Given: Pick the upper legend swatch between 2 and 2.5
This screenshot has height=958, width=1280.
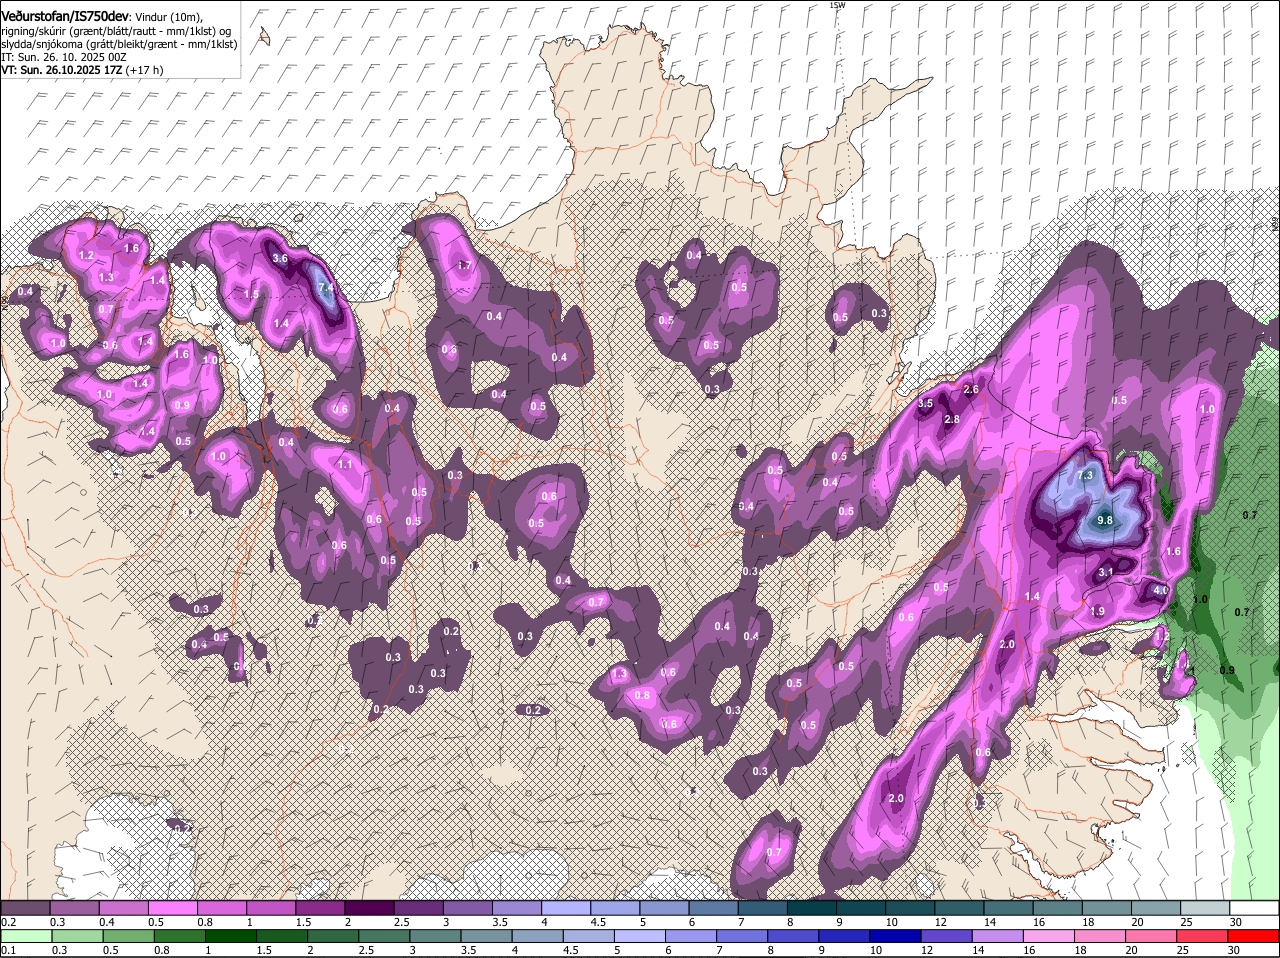Looking at the screenshot, I should (371, 907).
